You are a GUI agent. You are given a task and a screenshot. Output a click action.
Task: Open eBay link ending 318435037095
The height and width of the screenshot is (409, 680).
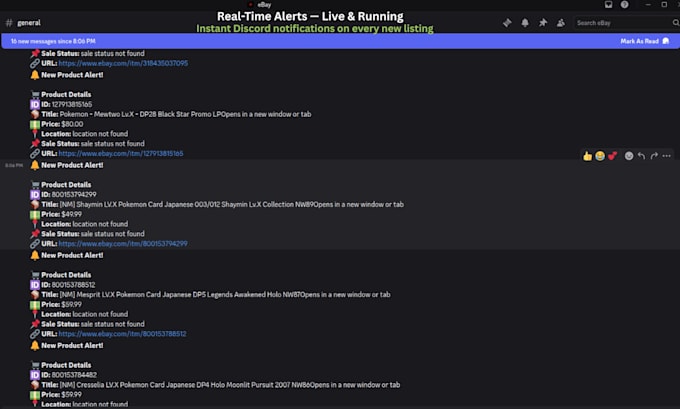click(x=123, y=63)
